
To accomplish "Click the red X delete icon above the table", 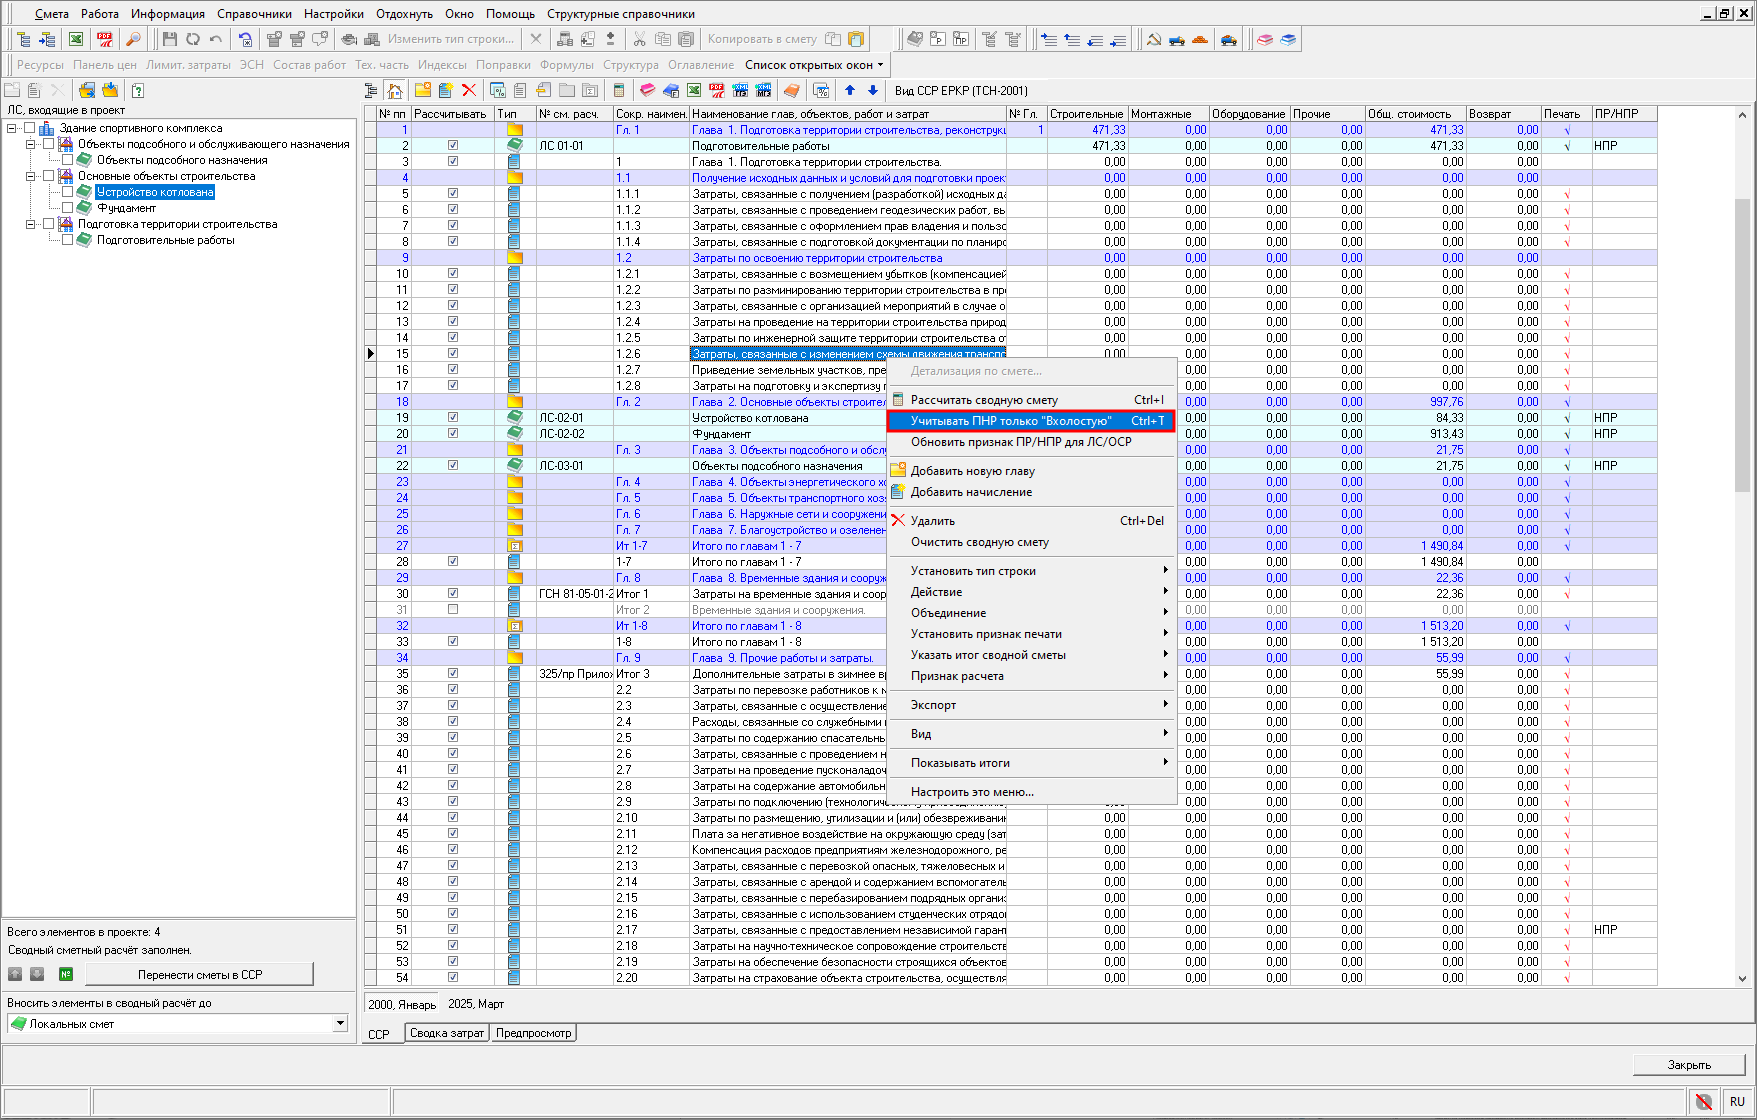I will pyautogui.click(x=469, y=90).
